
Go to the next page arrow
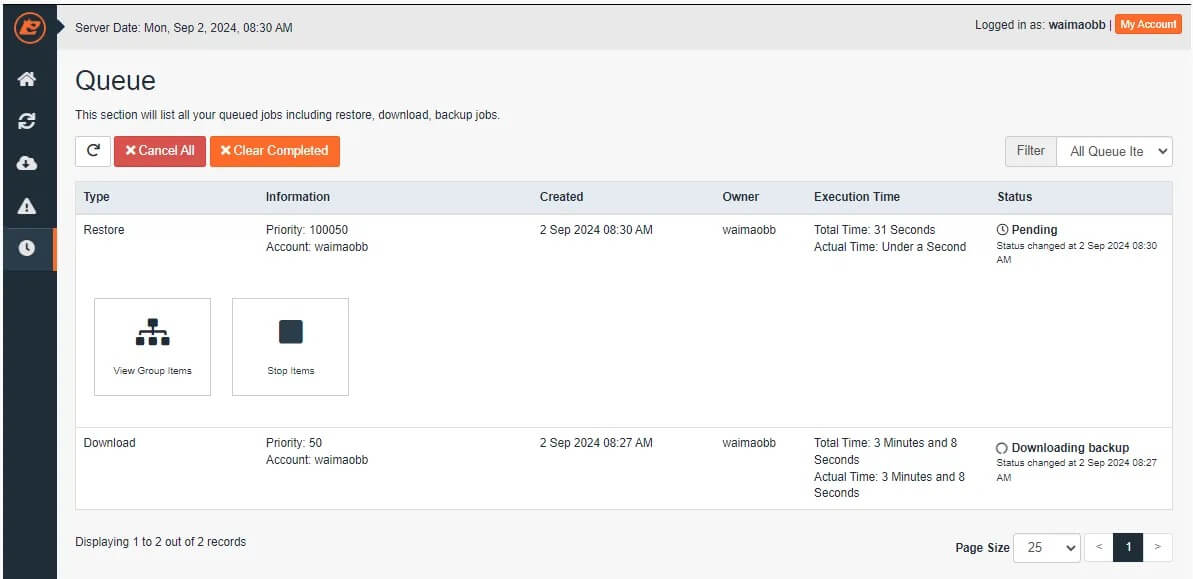1157,547
